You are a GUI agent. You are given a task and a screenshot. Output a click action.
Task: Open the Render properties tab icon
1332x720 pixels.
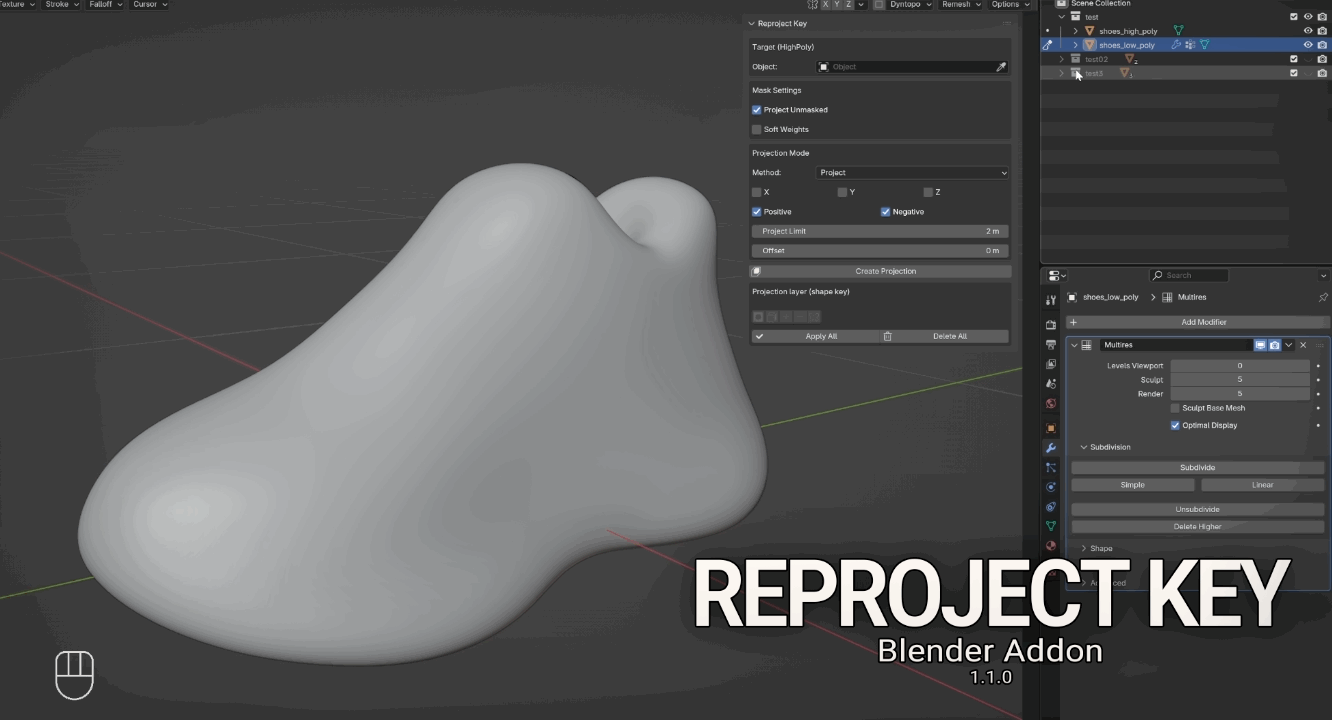(1051, 325)
